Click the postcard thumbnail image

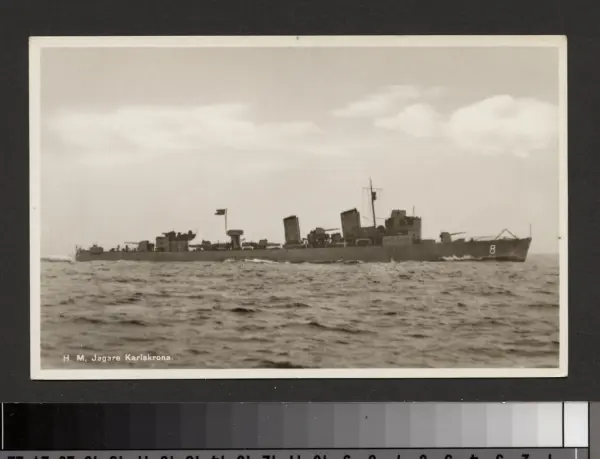pyautogui.click(x=298, y=207)
